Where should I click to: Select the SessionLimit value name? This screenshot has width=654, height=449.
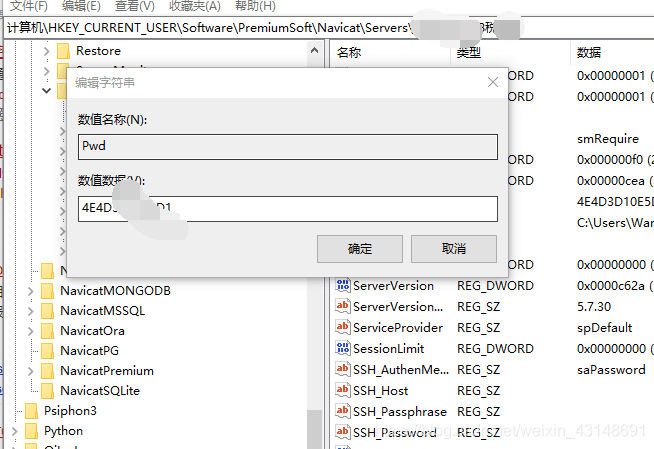pos(388,349)
